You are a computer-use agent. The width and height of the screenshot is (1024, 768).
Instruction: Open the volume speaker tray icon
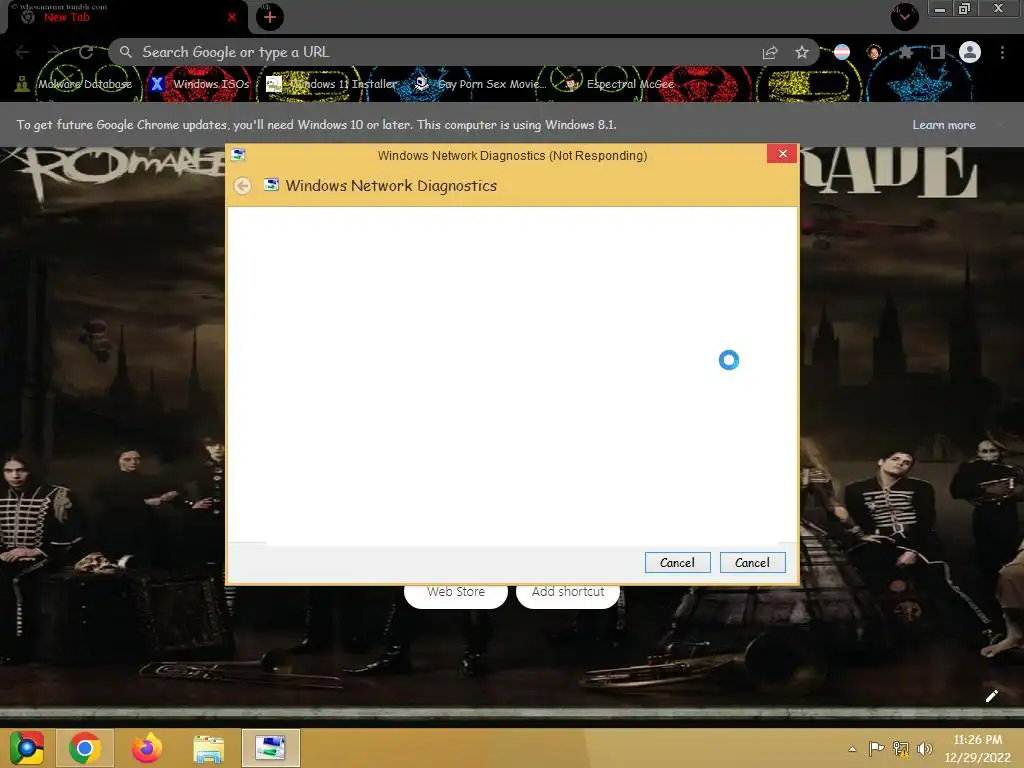click(x=924, y=748)
